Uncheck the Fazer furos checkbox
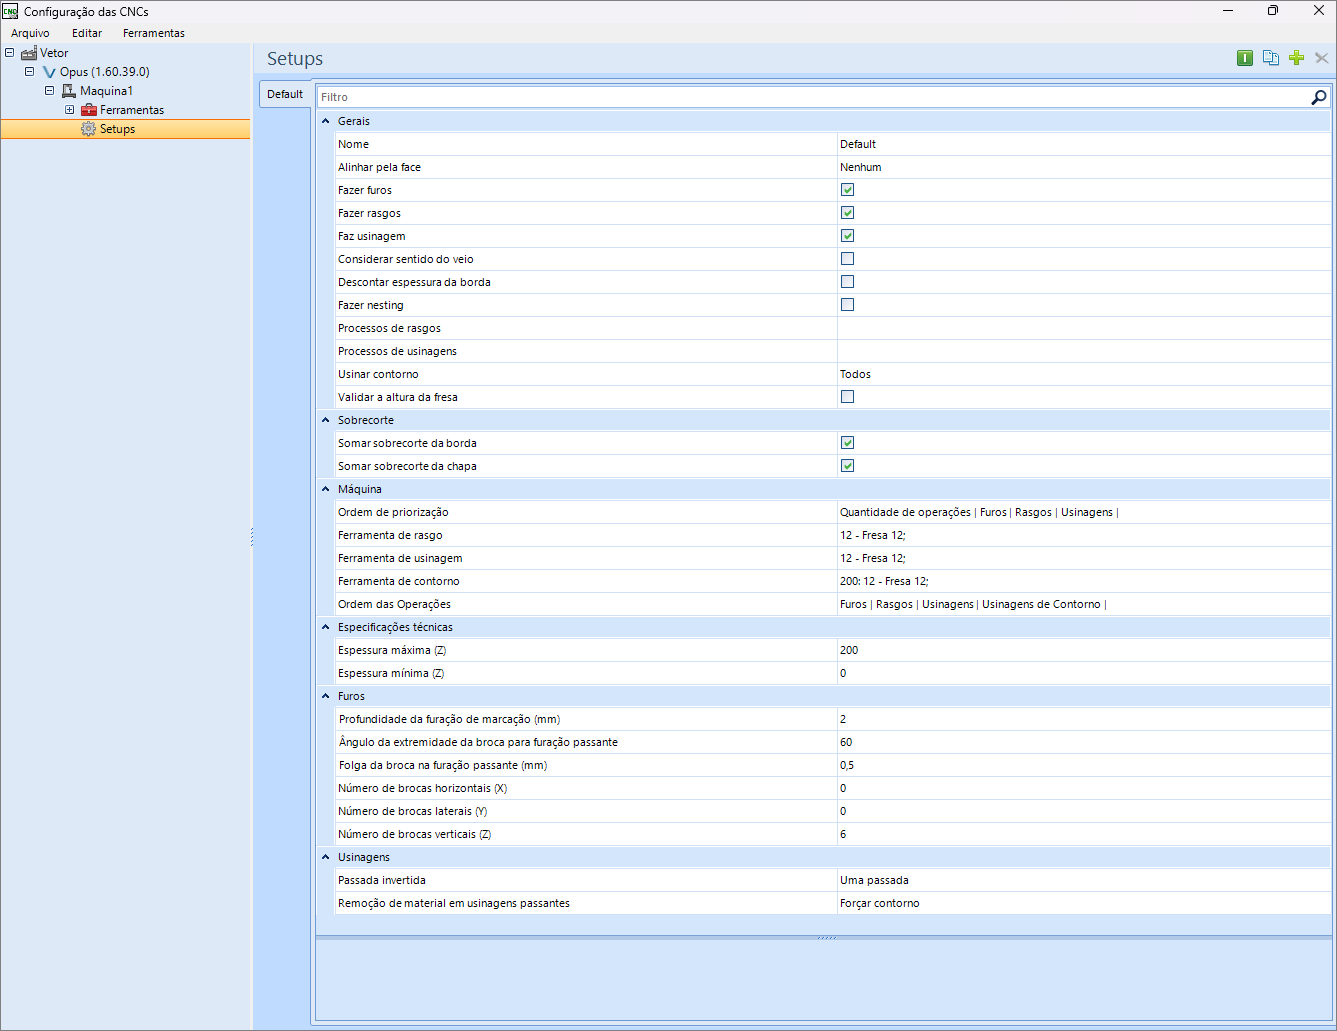The height and width of the screenshot is (1031, 1337). tap(847, 190)
